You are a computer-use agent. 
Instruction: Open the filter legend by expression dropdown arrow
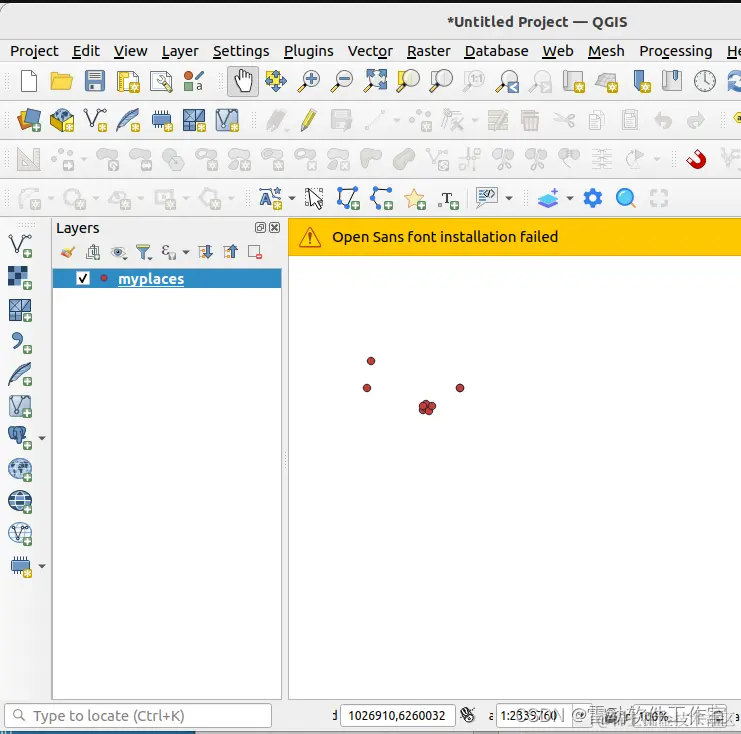coord(186,252)
